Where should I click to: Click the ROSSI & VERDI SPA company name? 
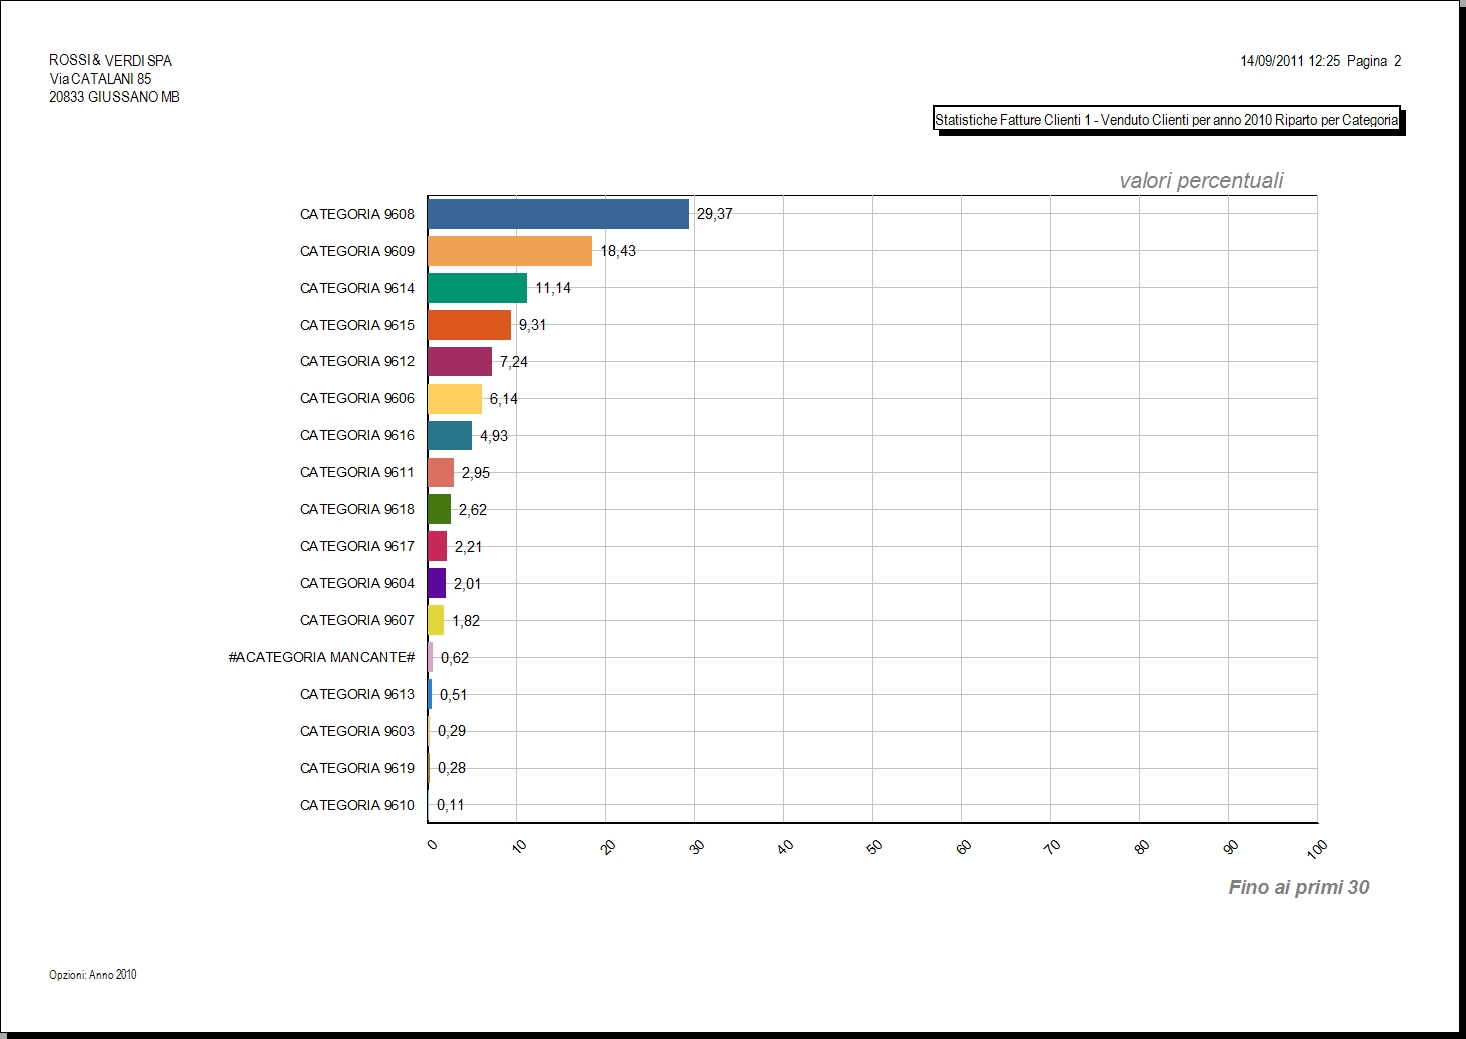pyautogui.click(x=111, y=61)
